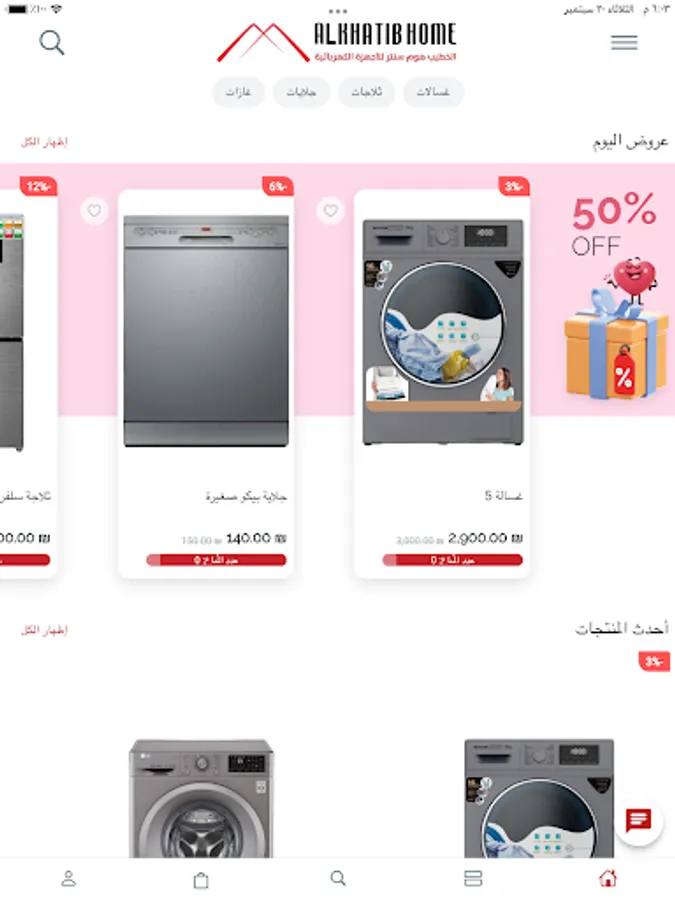Select the جلايات category chip

point(301,92)
